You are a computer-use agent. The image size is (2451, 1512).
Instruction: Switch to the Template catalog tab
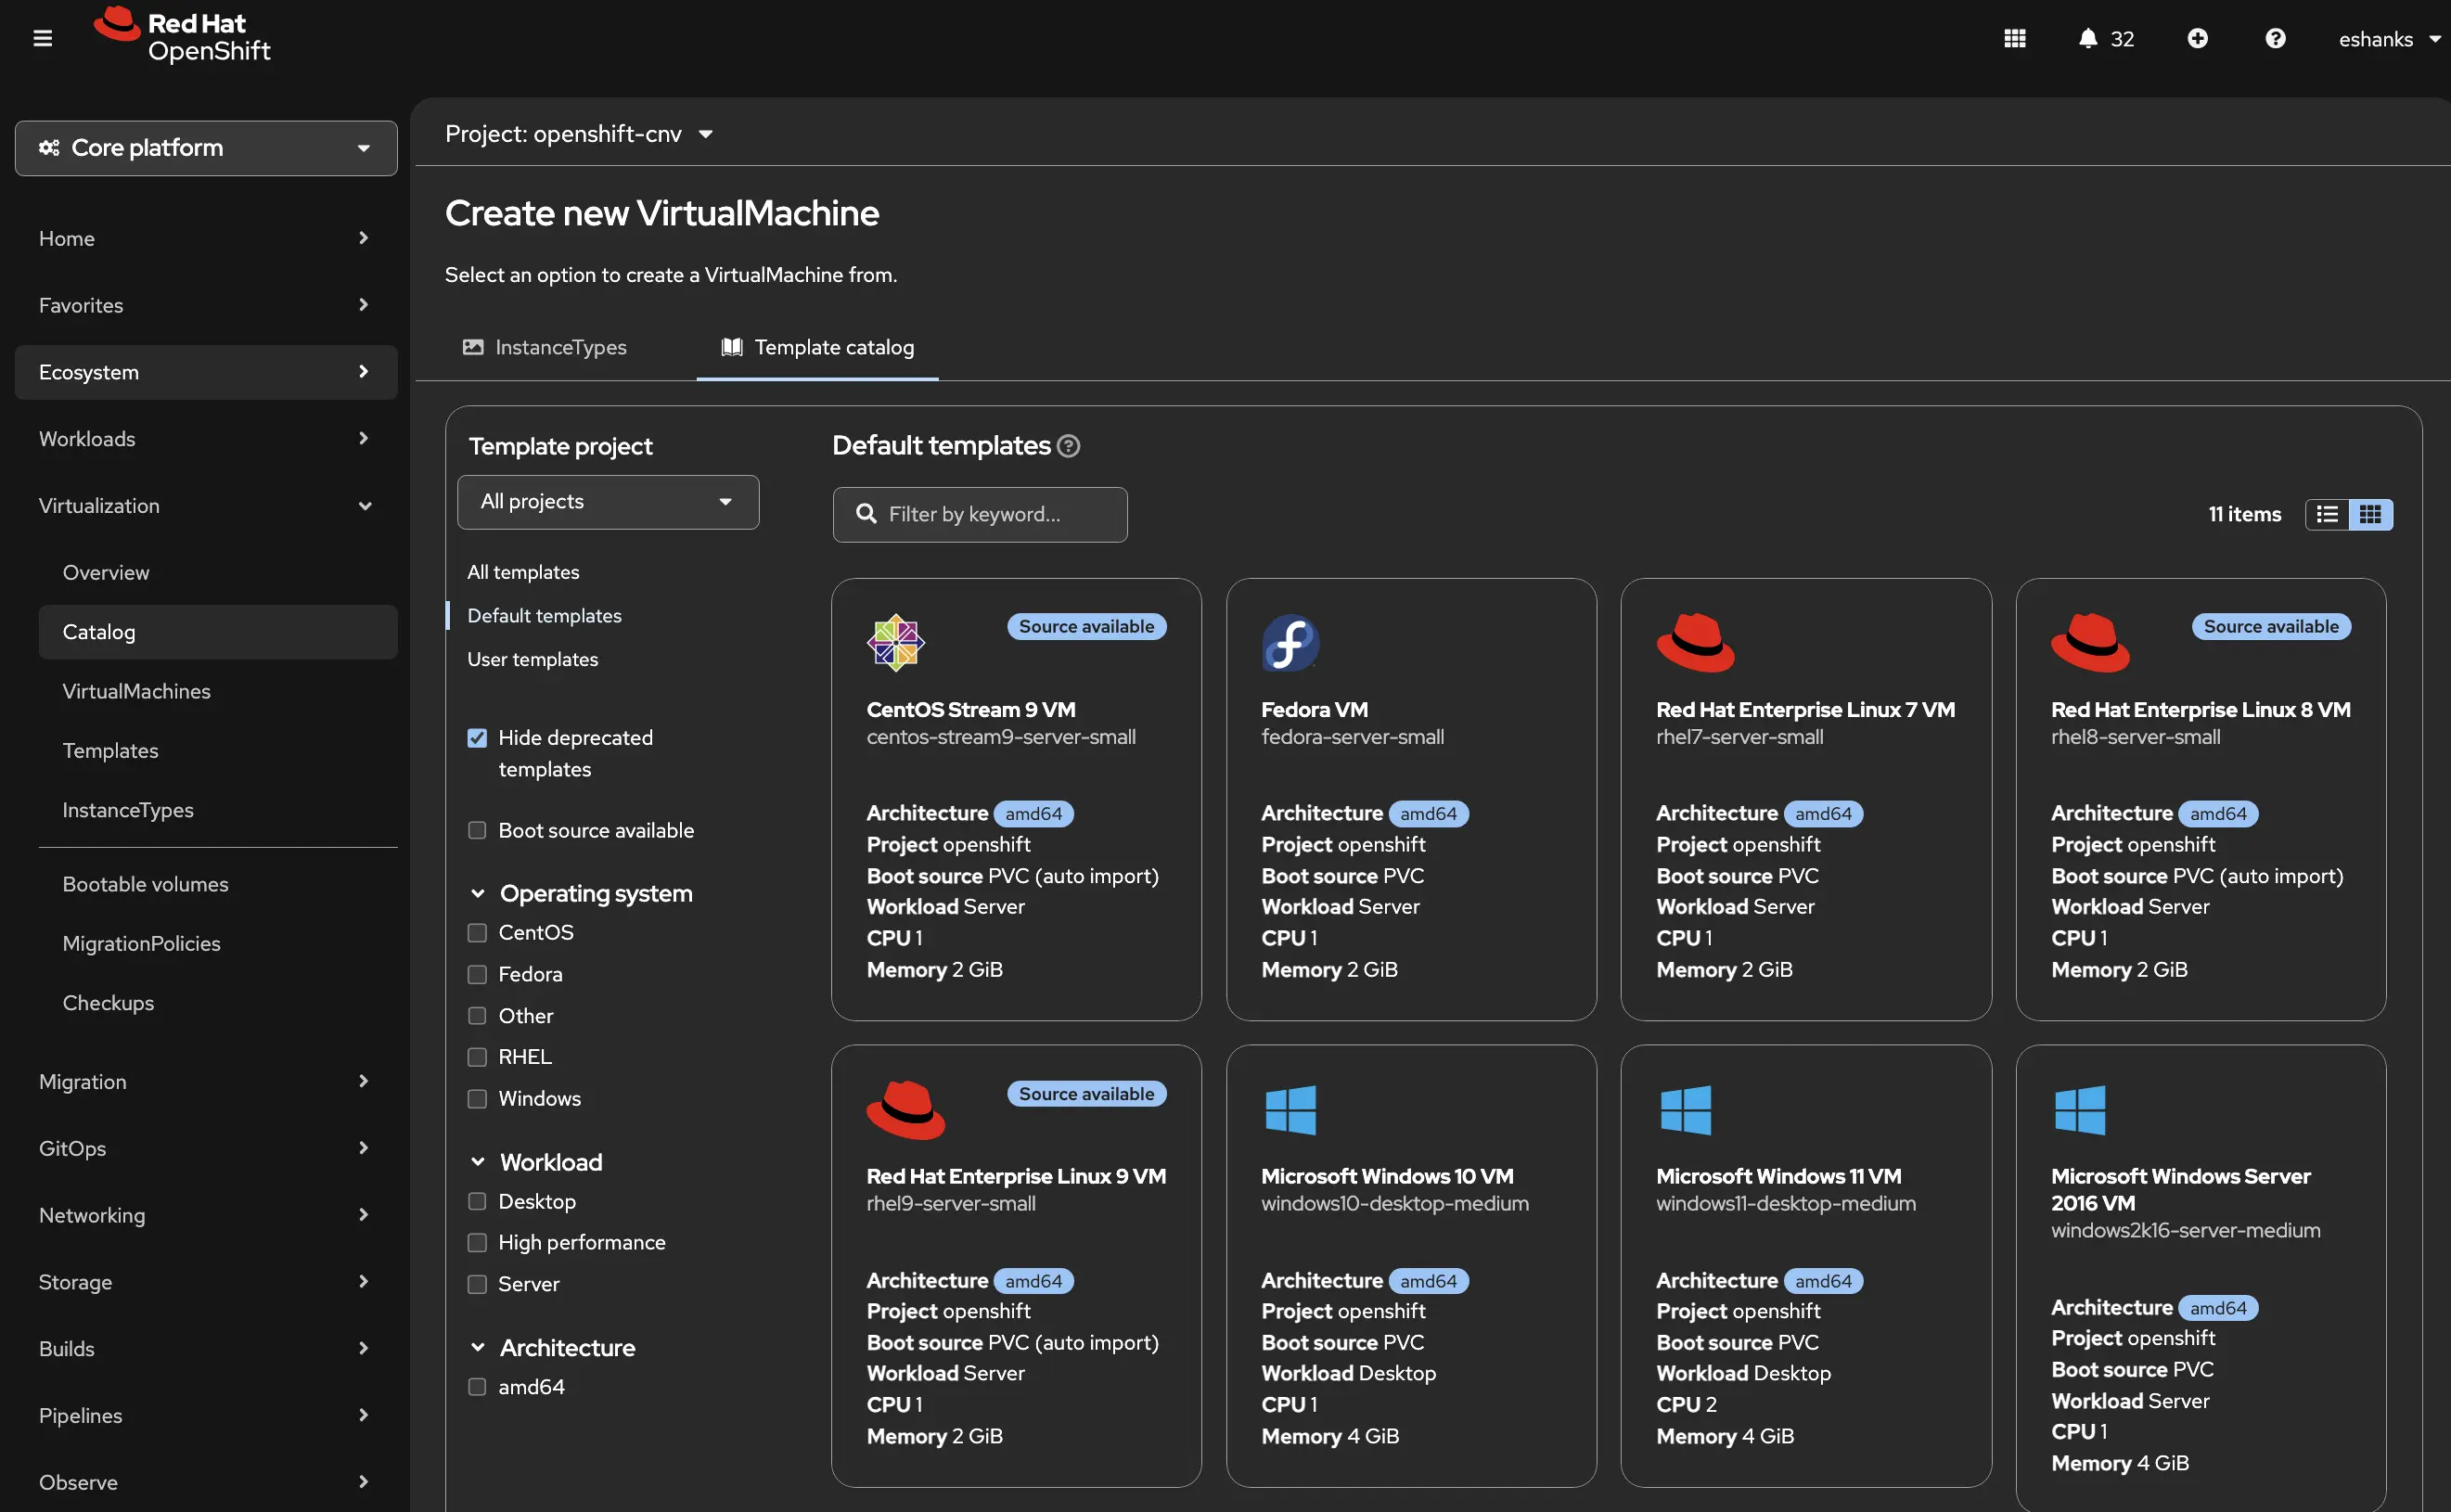pos(817,347)
